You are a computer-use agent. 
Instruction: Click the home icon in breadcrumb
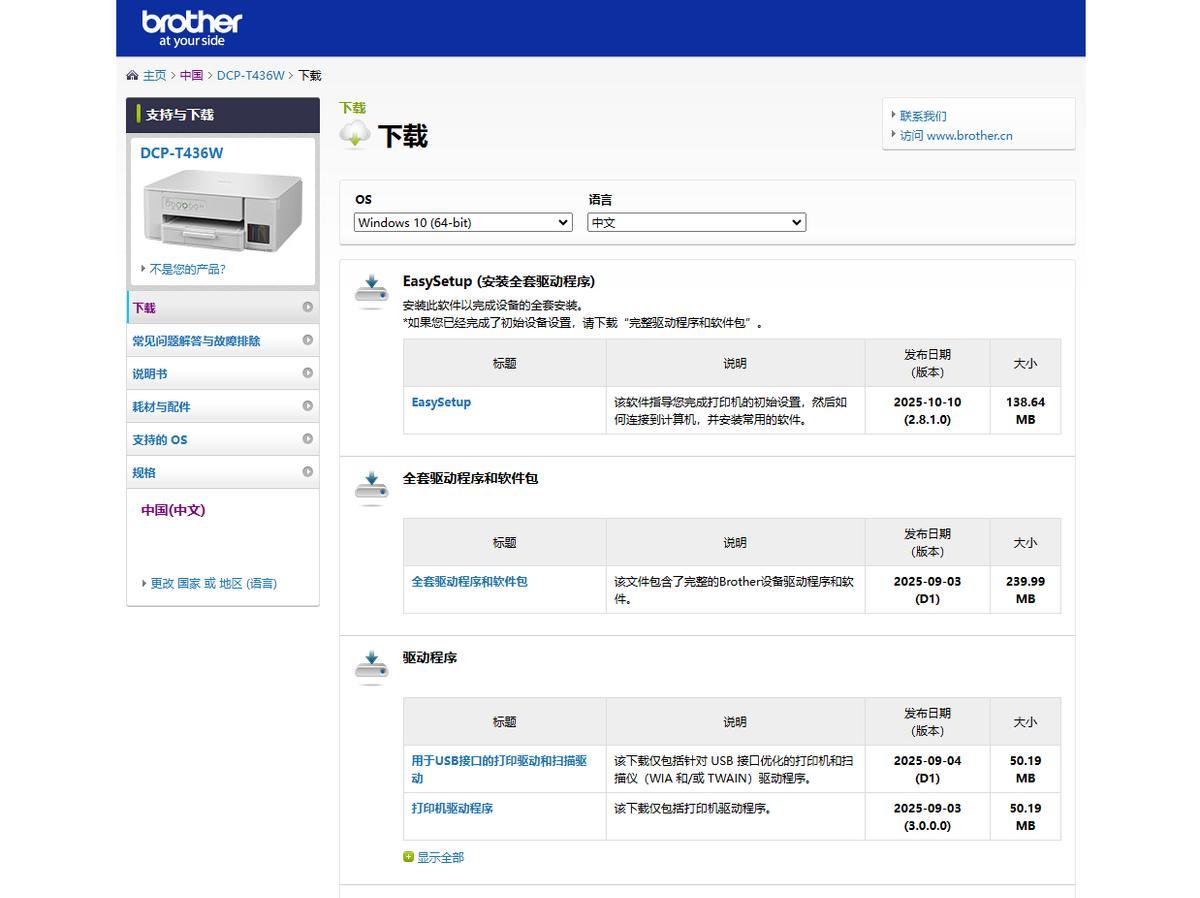pos(132,76)
